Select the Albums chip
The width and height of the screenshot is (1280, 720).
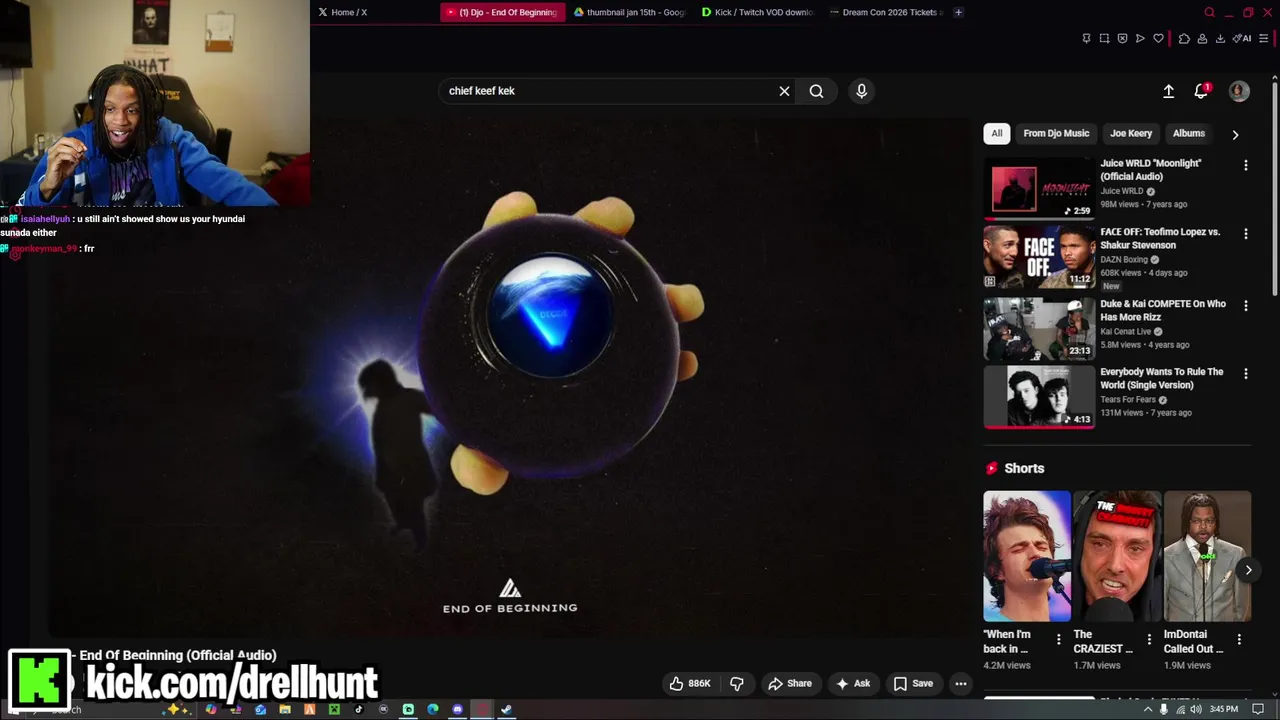pyautogui.click(x=1189, y=133)
